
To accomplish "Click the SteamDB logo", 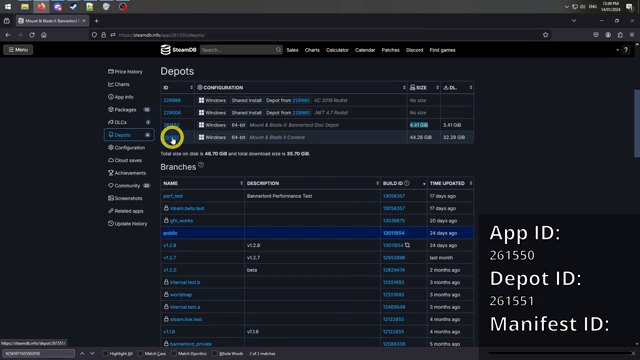I will coord(178,50).
